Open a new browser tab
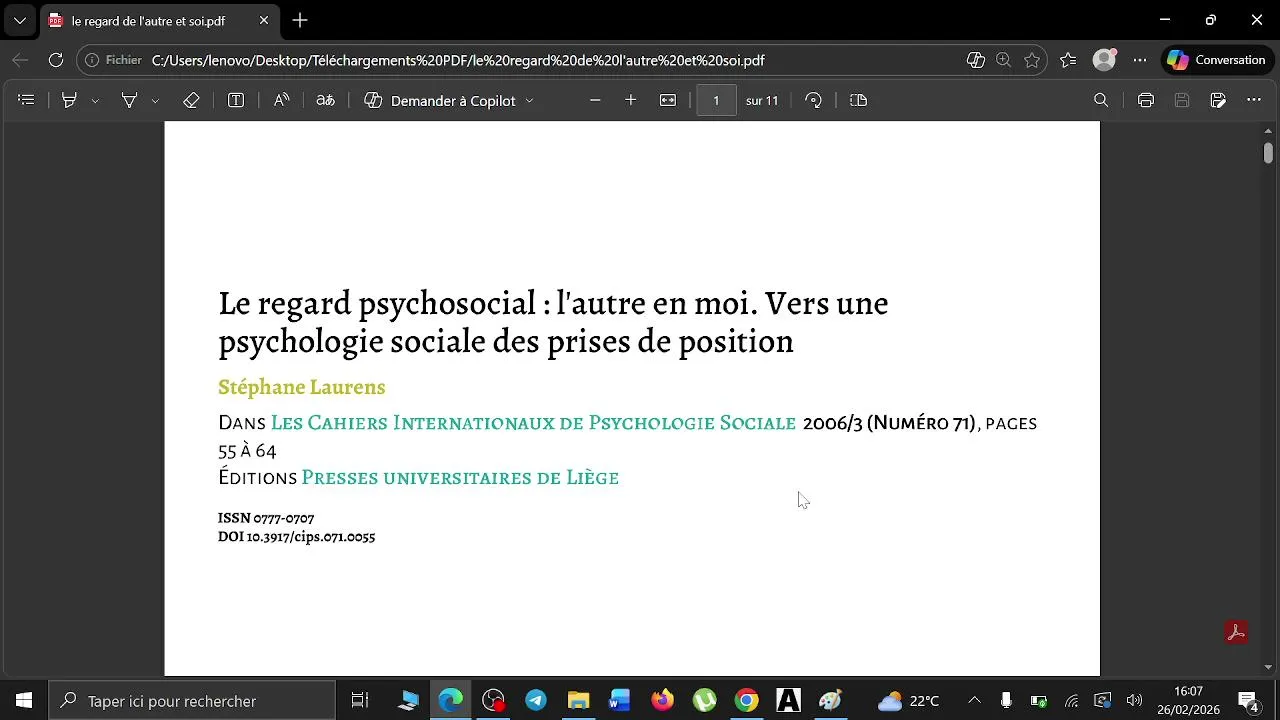 300,20
